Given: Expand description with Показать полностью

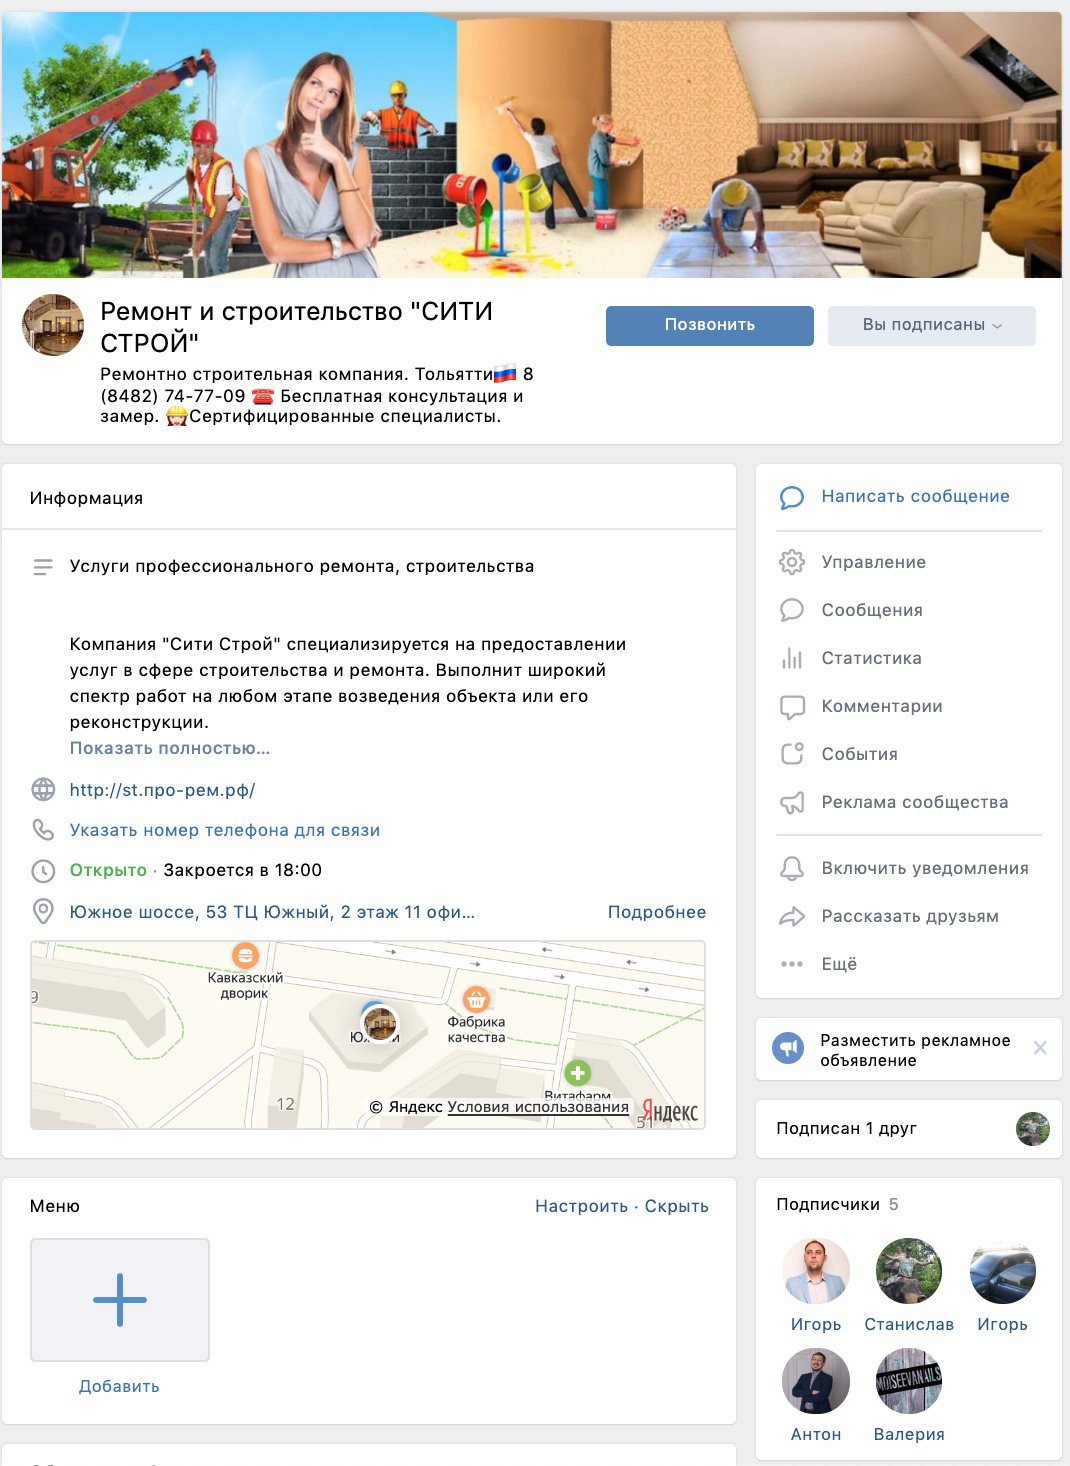Looking at the screenshot, I should click(x=170, y=748).
